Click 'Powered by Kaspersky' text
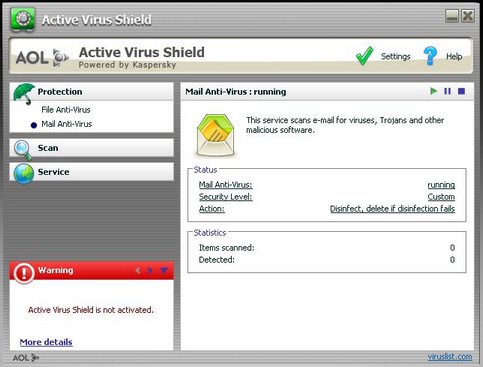The height and width of the screenshot is (367, 483). point(127,65)
